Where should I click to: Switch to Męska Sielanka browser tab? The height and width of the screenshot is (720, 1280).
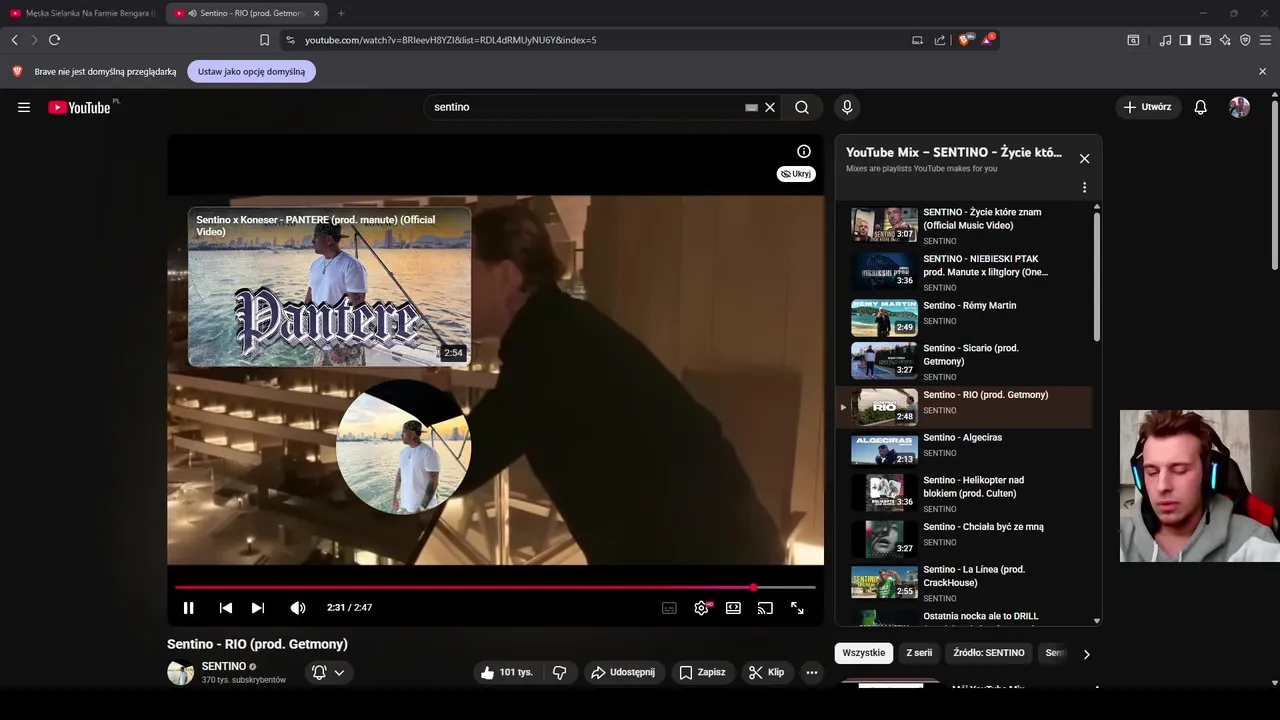82,13
